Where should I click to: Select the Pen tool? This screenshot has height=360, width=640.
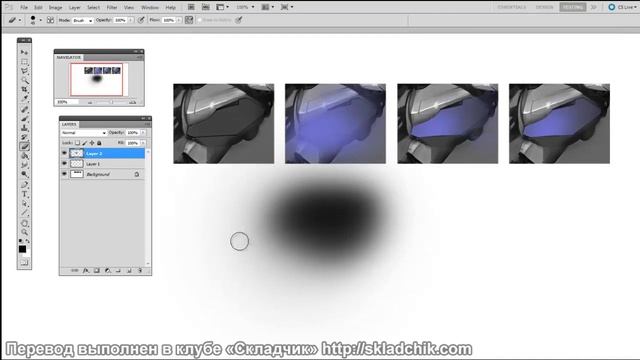pos(24,185)
